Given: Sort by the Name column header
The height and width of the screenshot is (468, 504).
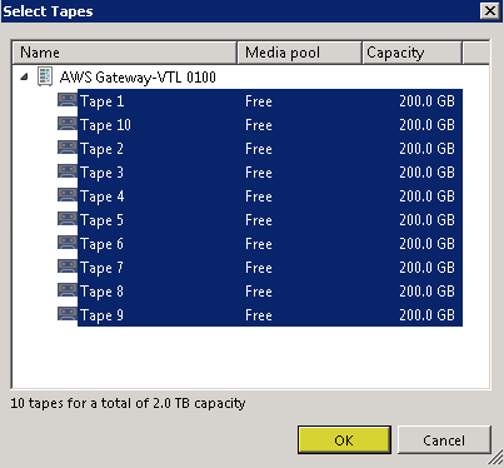Looking at the screenshot, I should [x=124, y=53].
